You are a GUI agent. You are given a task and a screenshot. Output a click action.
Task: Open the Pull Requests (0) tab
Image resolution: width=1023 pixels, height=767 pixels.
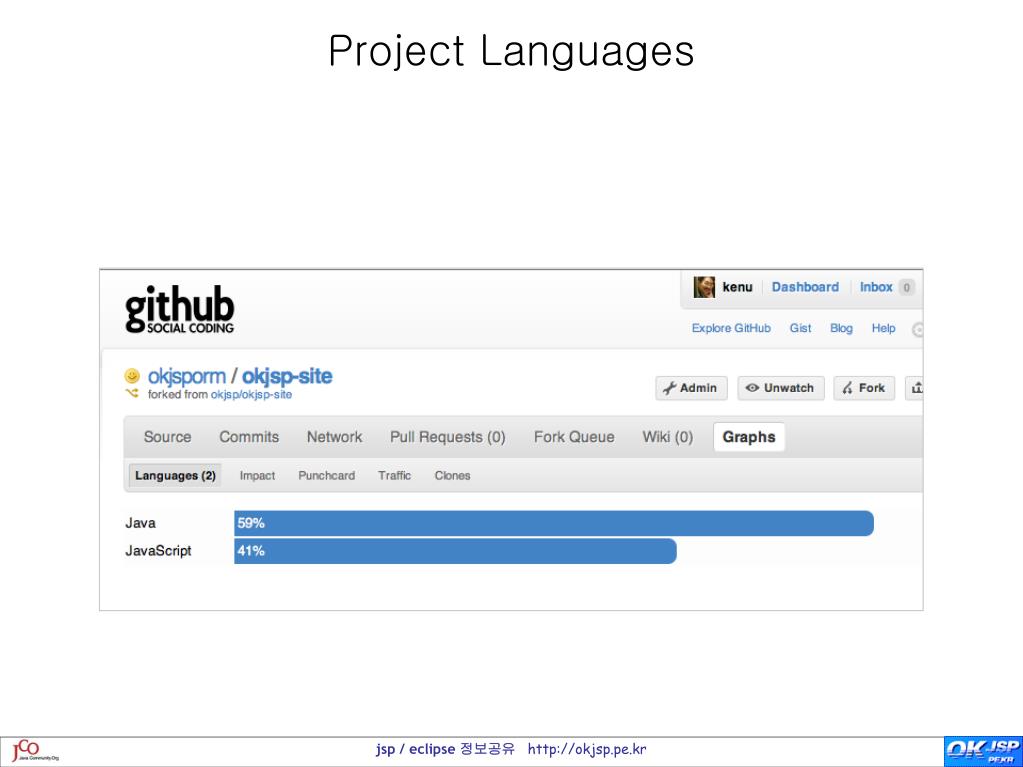pyautogui.click(x=448, y=437)
